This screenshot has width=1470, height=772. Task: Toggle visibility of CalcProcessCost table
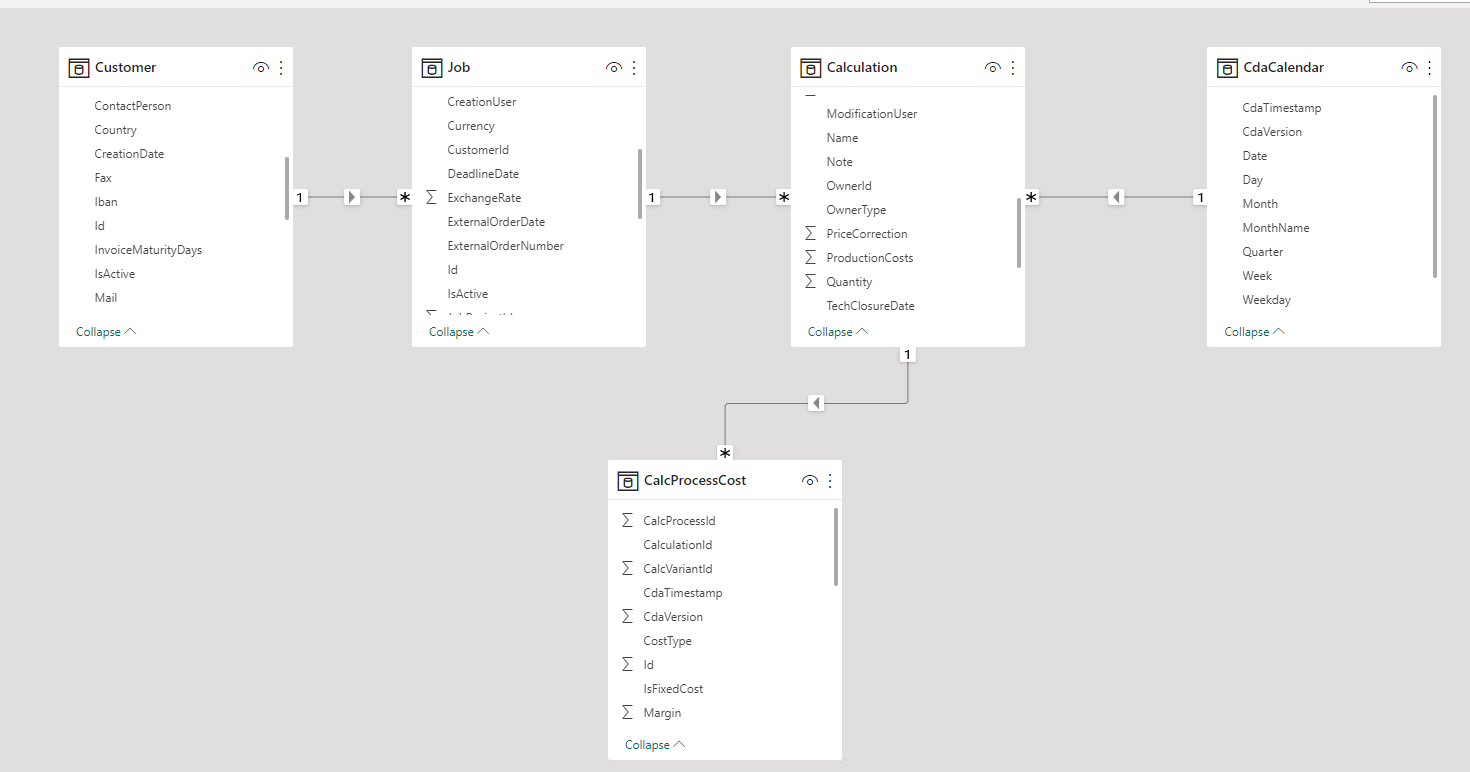810,481
